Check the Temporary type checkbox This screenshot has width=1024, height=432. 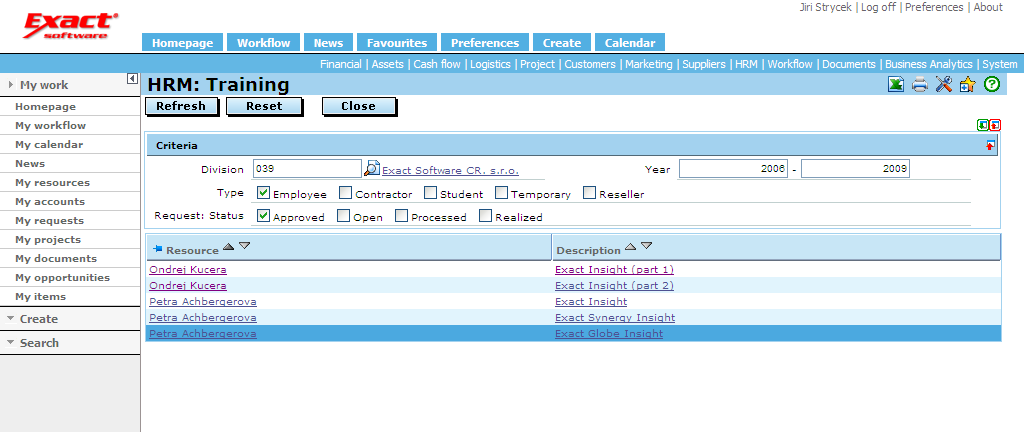point(502,193)
